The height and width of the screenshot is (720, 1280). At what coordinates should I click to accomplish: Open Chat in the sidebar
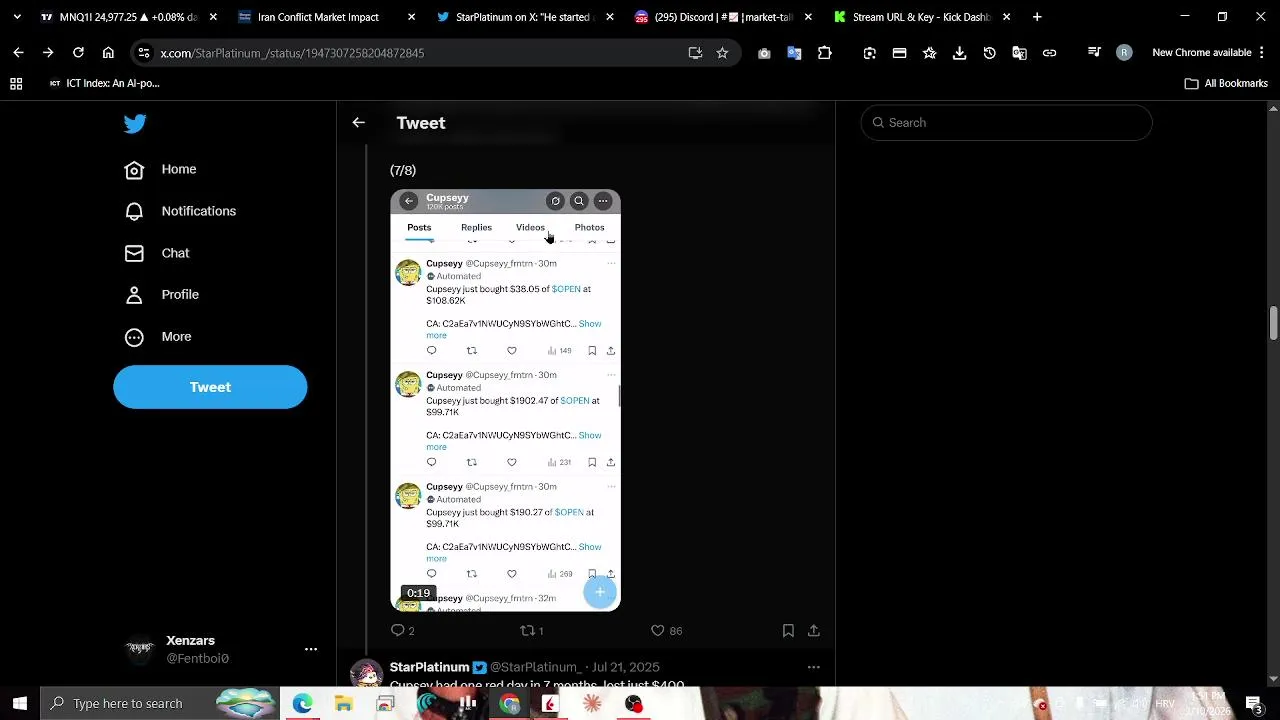point(157,253)
